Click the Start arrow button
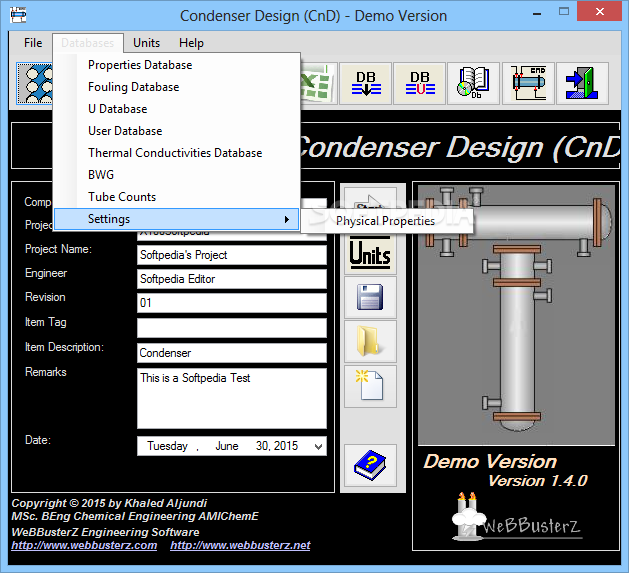This screenshot has height=573, width=629. point(370,198)
